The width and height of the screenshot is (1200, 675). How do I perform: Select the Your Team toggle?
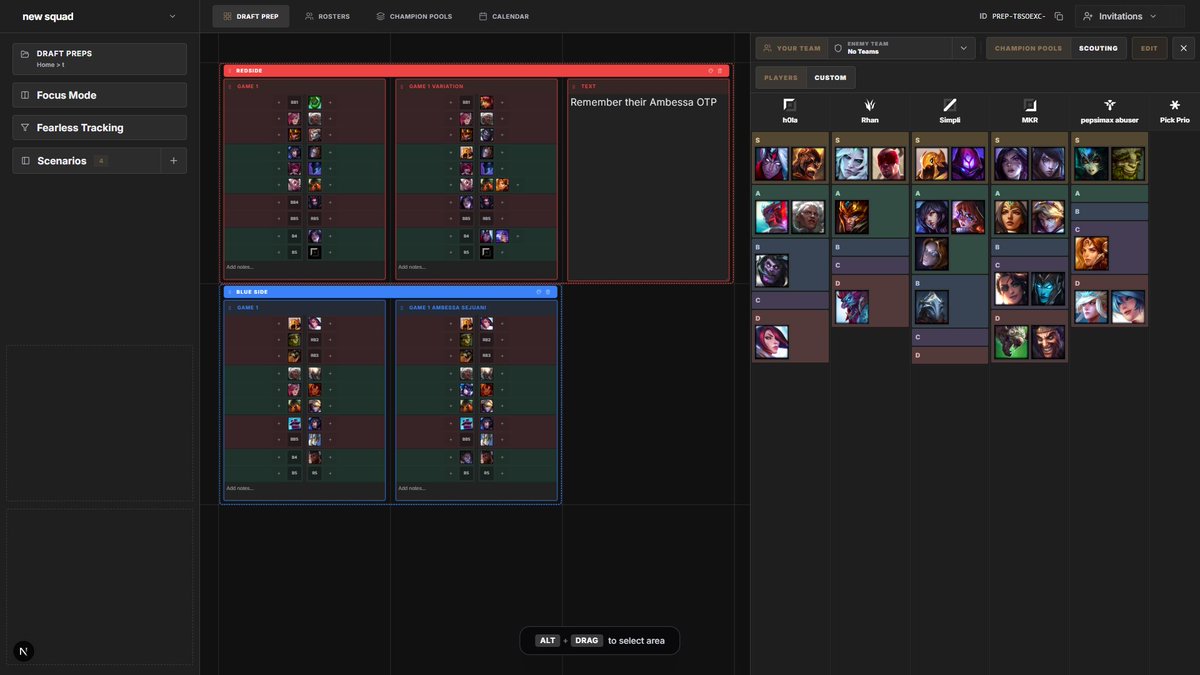tap(791, 48)
